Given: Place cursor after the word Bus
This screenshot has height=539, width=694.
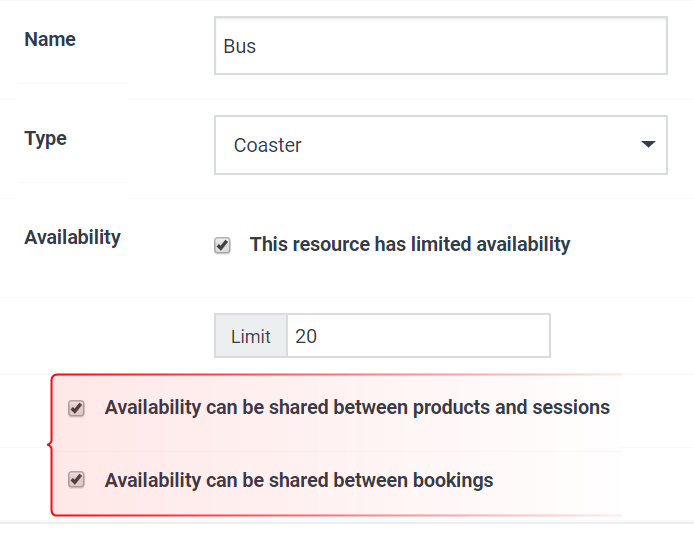Looking at the screenshot, I should [x=257, y=46].
